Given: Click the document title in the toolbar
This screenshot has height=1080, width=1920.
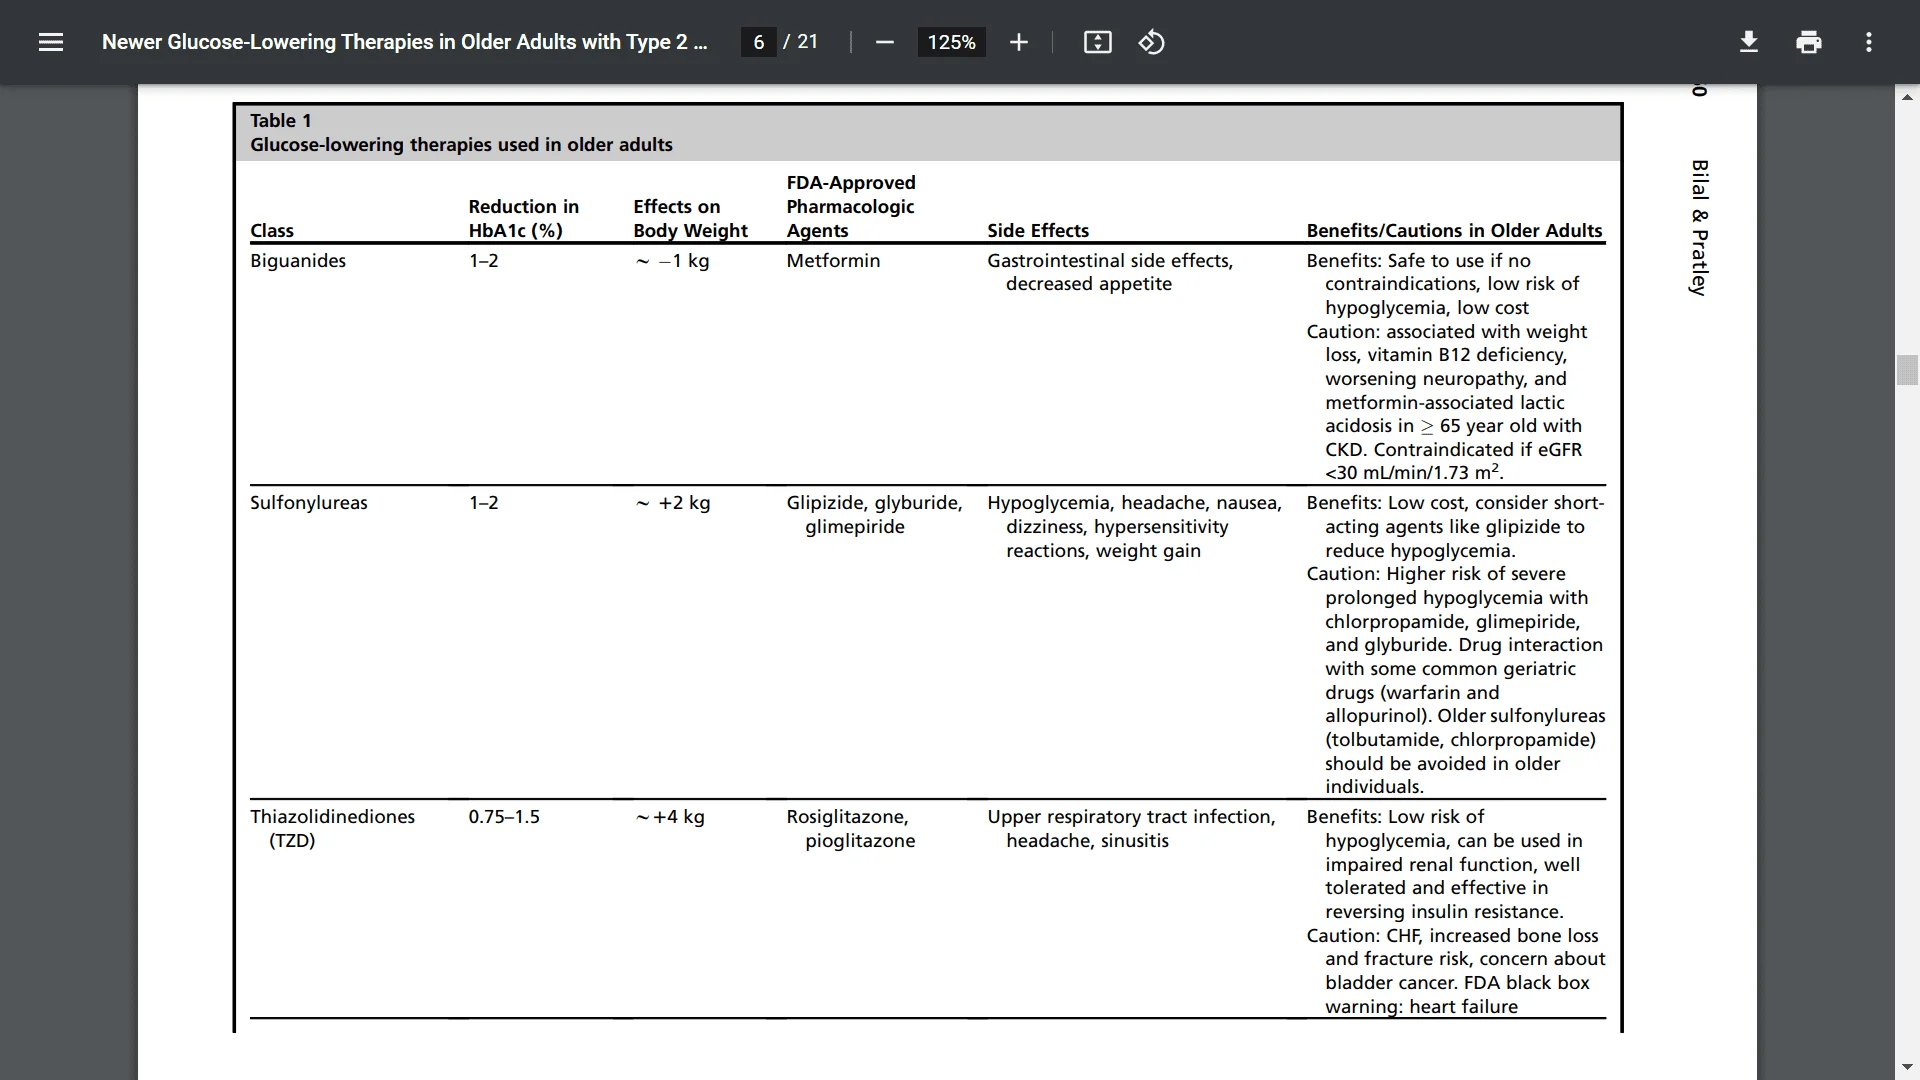Looking at the screenshot, I should 404,42.
